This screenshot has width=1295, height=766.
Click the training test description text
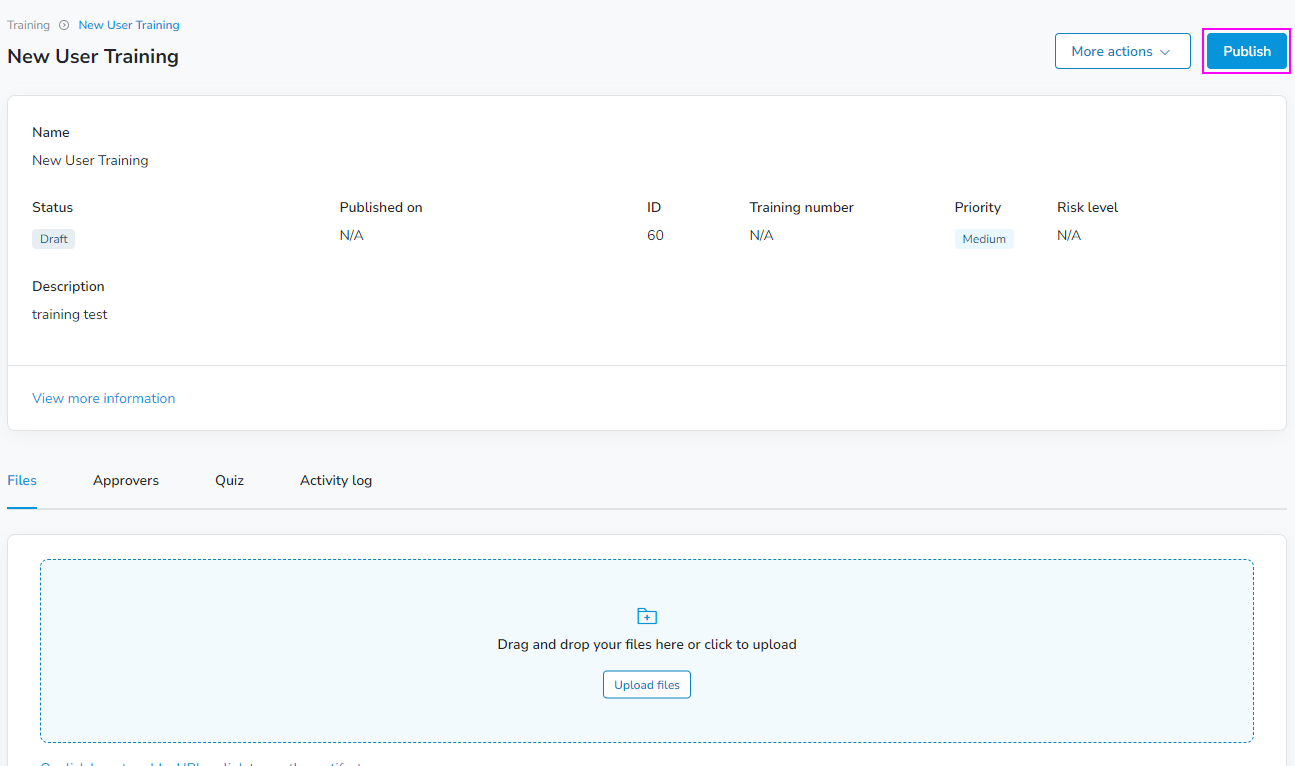pyautogui.click(x=70, y=313)
